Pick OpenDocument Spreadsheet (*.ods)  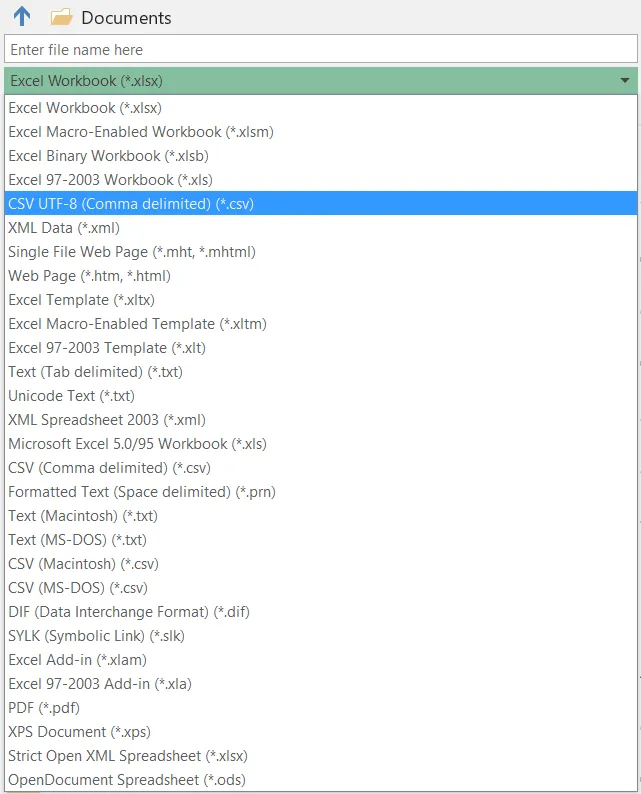[x=320, y=780]
